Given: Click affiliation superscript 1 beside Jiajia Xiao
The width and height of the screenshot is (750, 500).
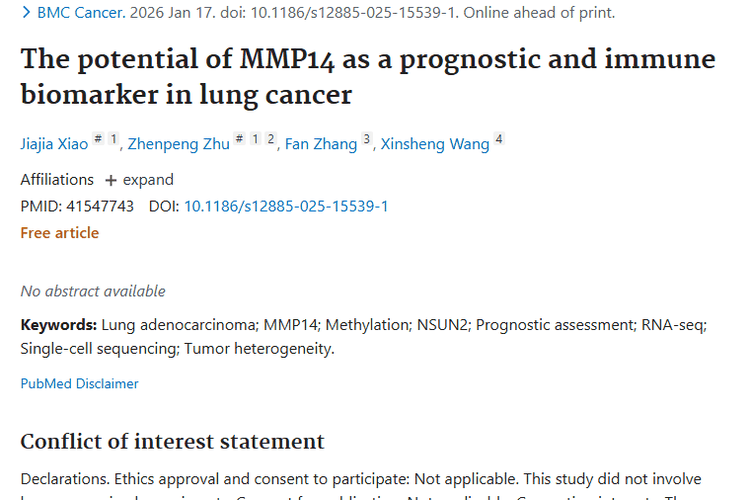Looking at the screenshot, I should point(113,139).
